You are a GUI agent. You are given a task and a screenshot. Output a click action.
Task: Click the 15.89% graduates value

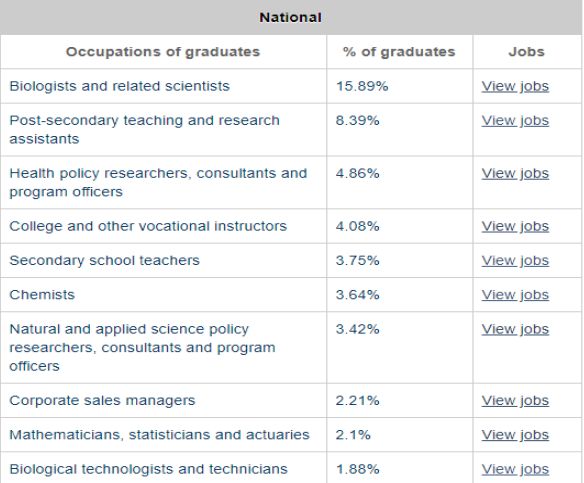362,86
